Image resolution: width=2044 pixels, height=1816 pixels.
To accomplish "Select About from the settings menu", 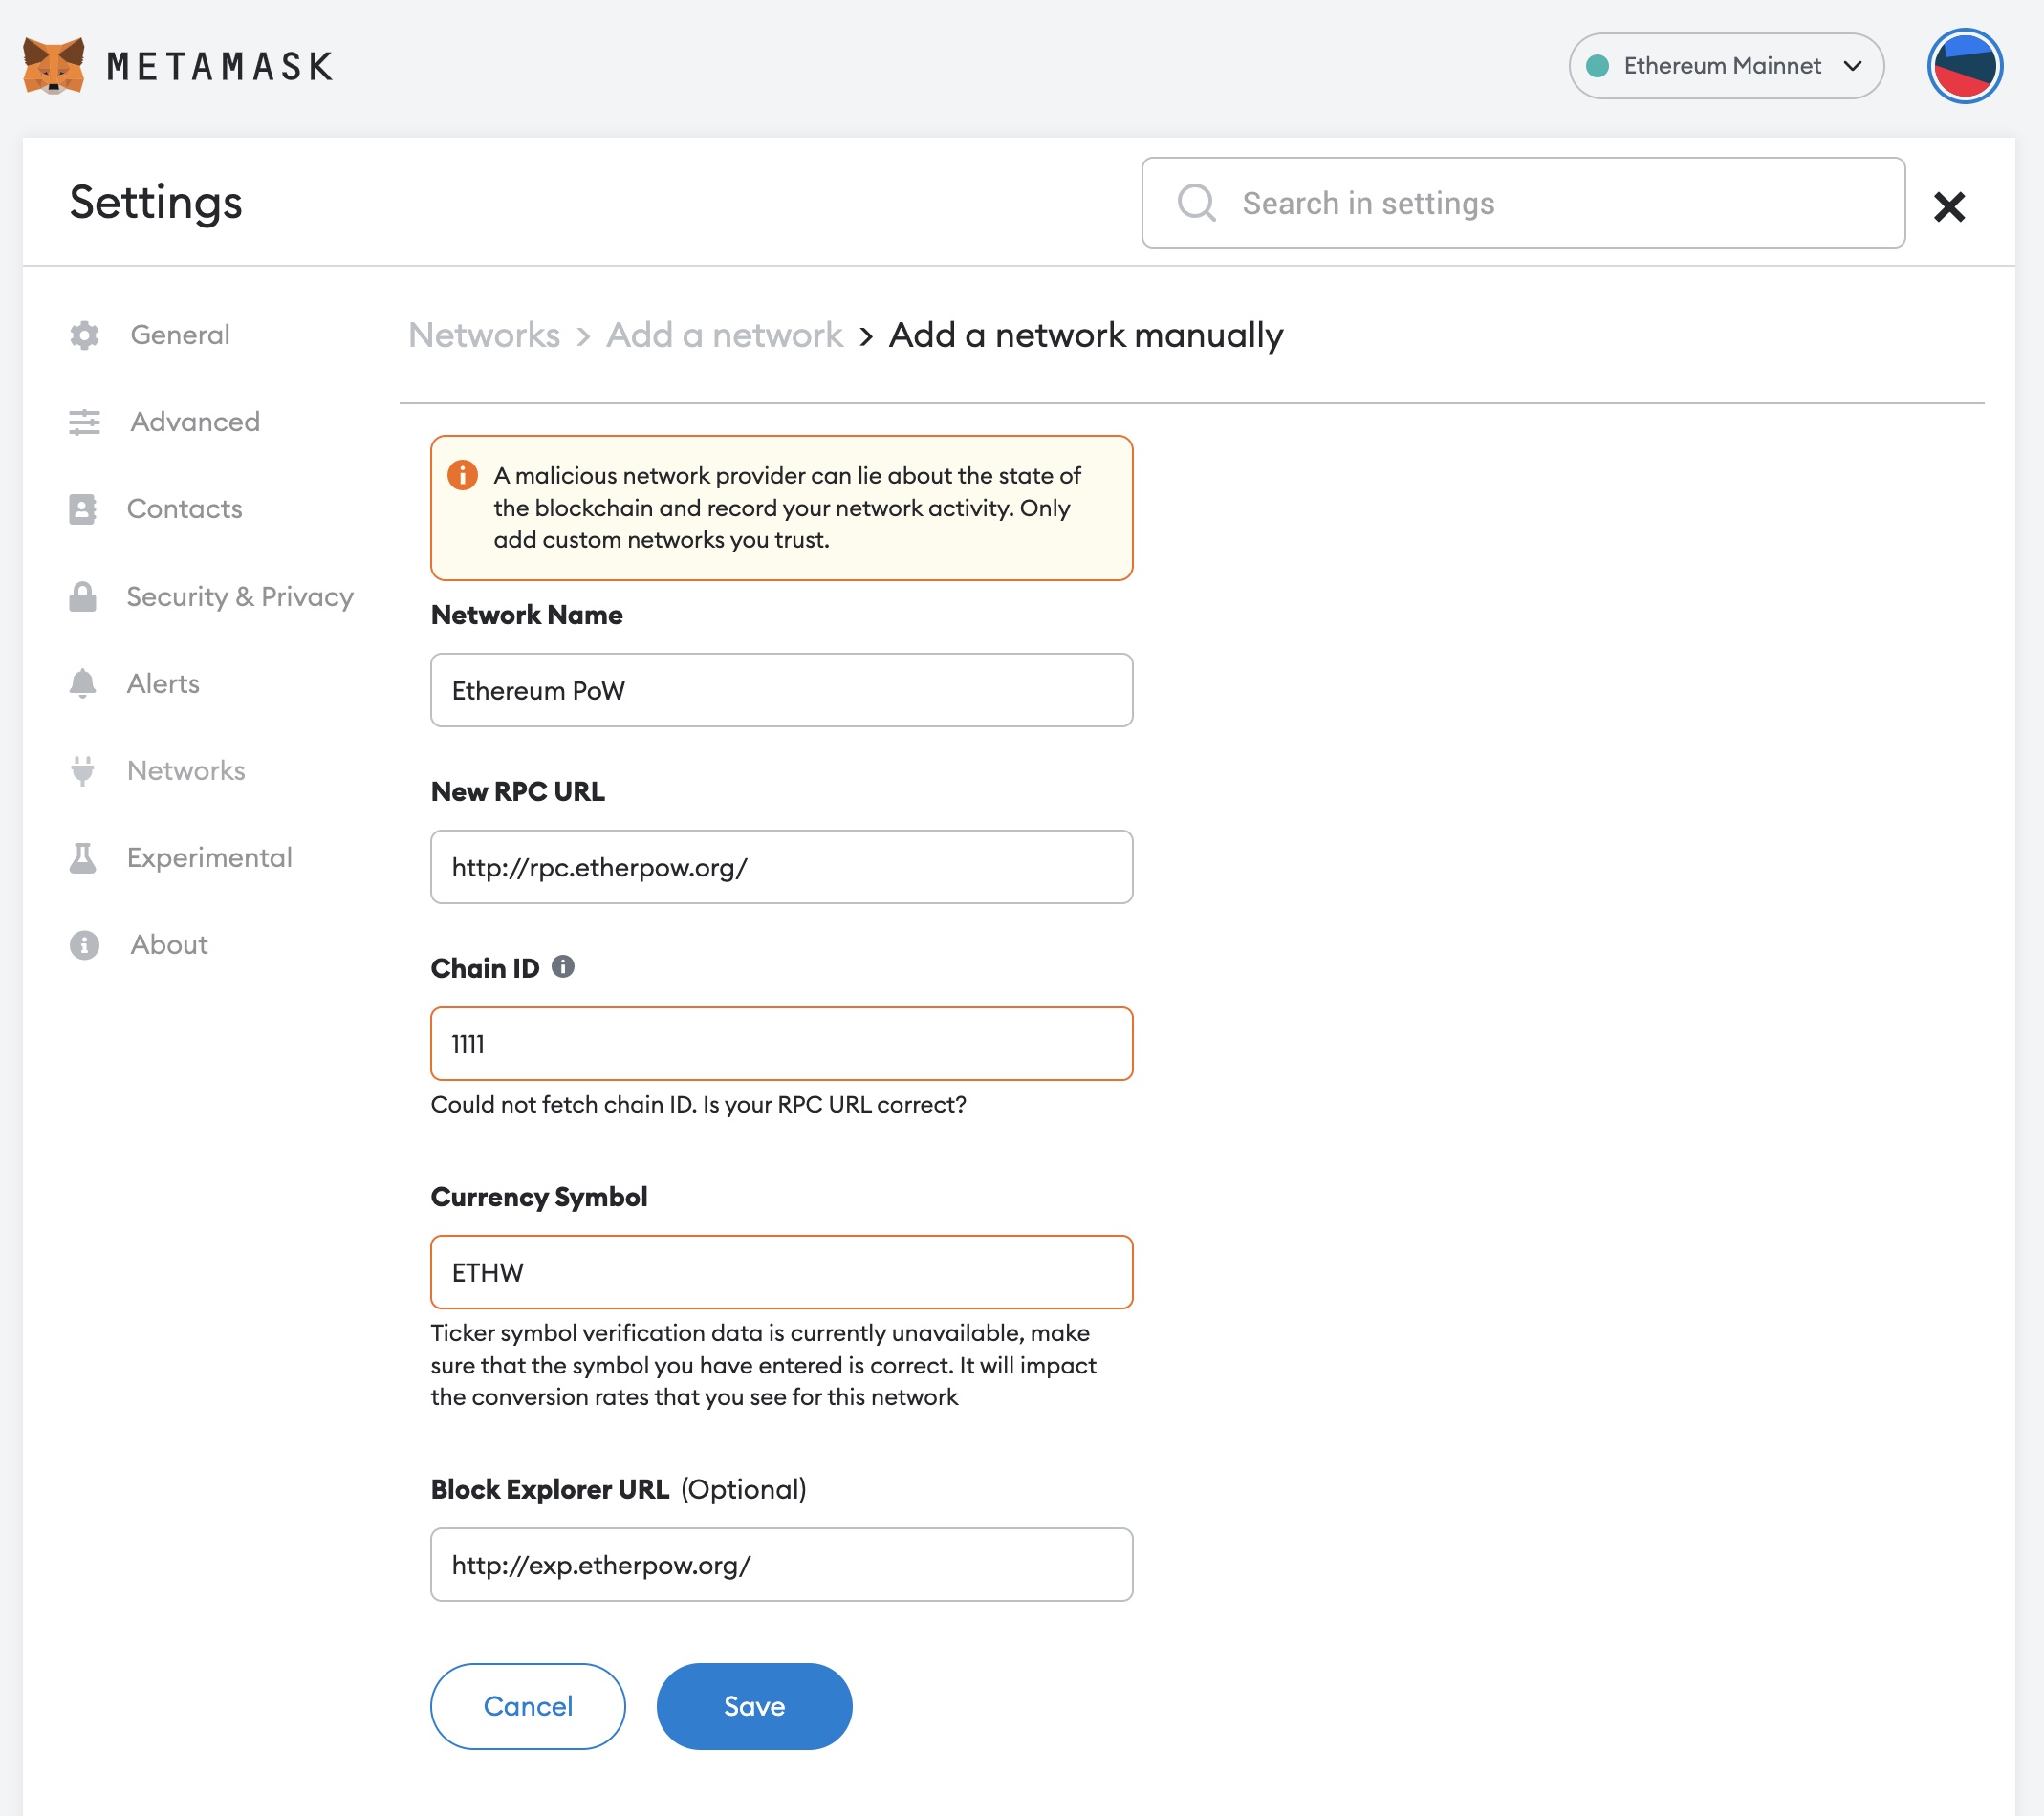I will coord(167,944).
